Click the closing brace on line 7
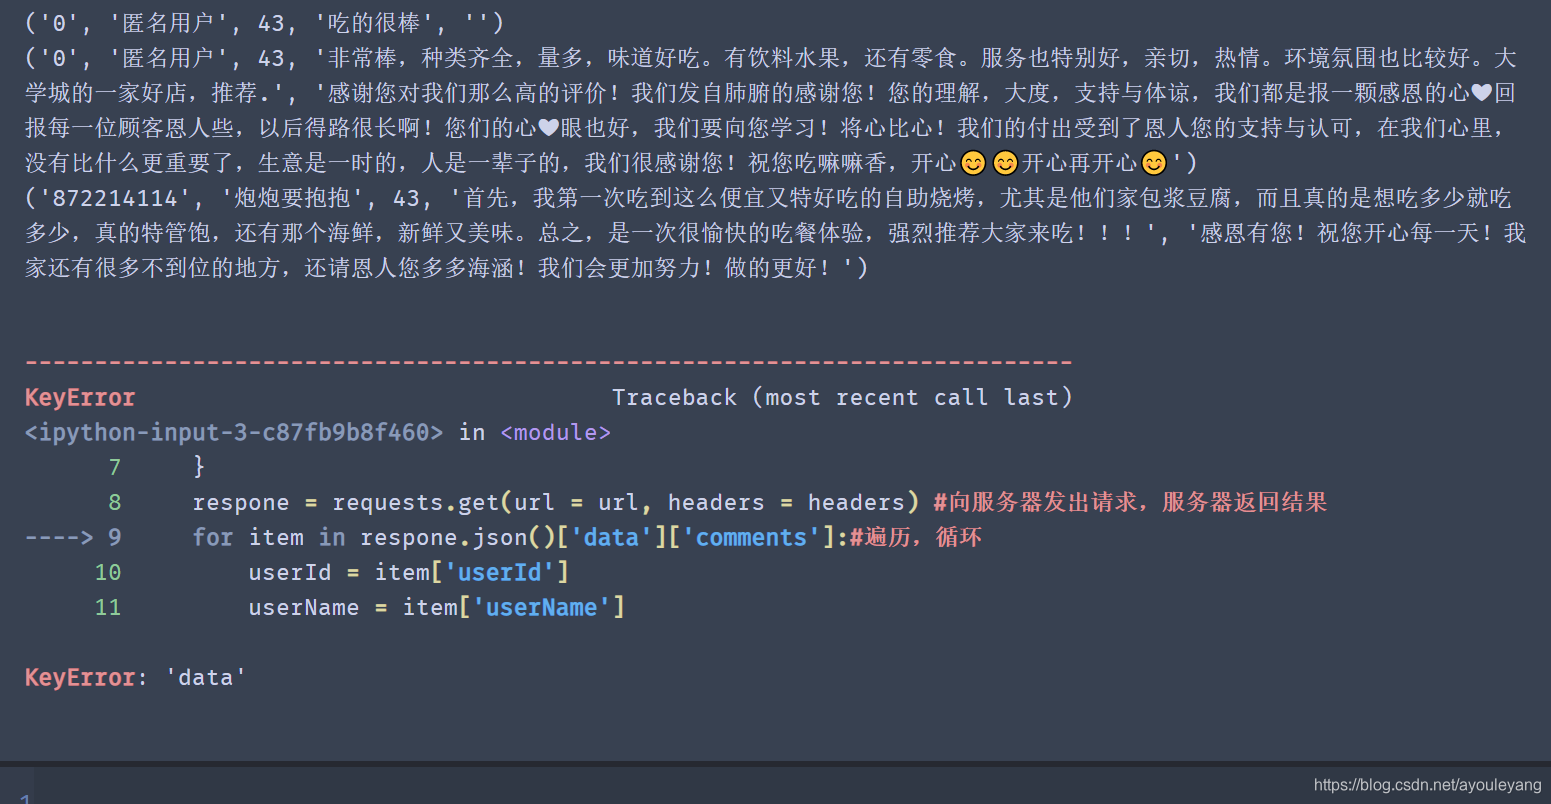Image resolution: width=1551 pixels, height=804 pixels. tap(199, 467)
